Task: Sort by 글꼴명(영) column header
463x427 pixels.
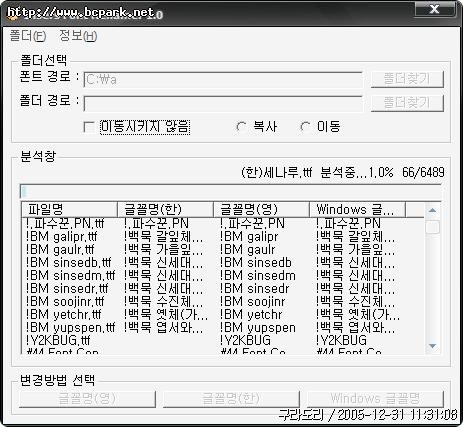Action: pyautogui.click(x=261, y=209)
